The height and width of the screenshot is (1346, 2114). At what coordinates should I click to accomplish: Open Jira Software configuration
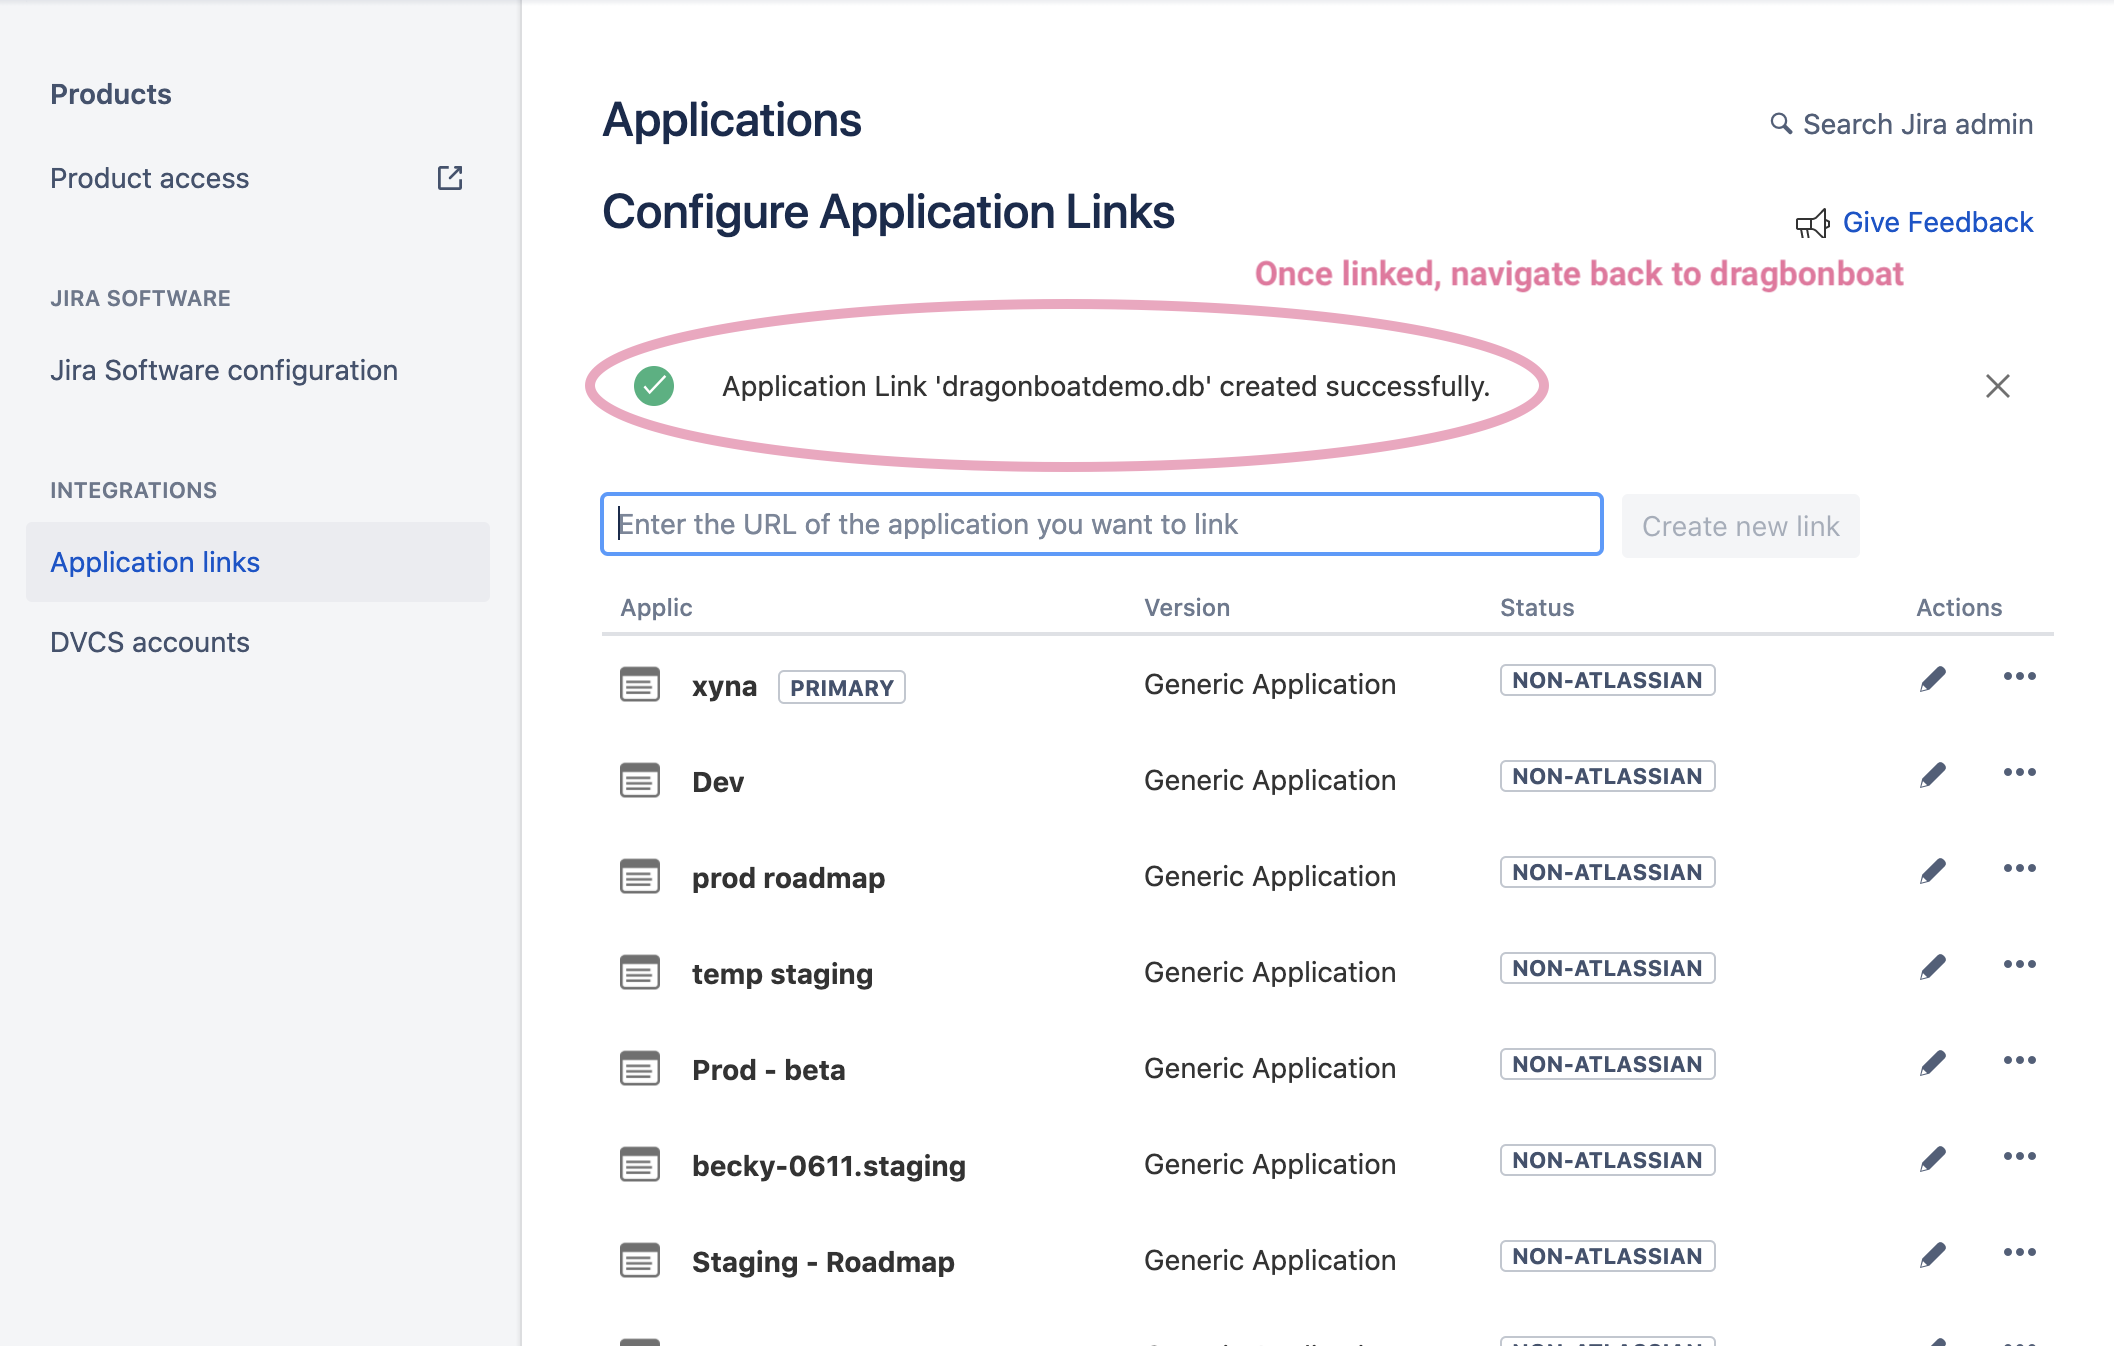(x=224, y=370)
